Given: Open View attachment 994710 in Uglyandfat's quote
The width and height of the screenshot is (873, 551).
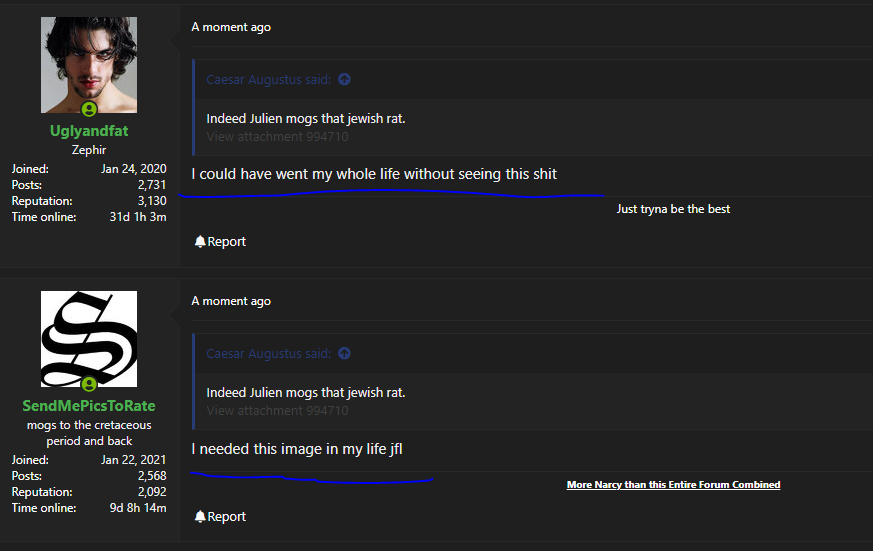Looking at the screenshot, I should pos(277,136).
